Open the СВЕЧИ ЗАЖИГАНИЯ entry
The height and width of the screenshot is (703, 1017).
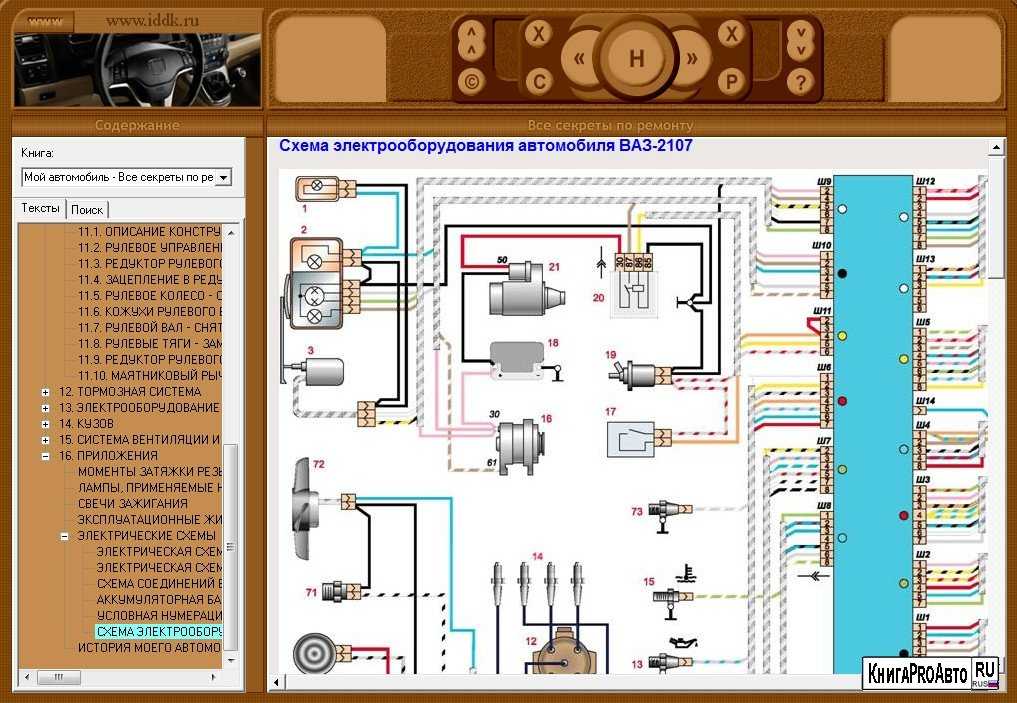click(132, 503)
